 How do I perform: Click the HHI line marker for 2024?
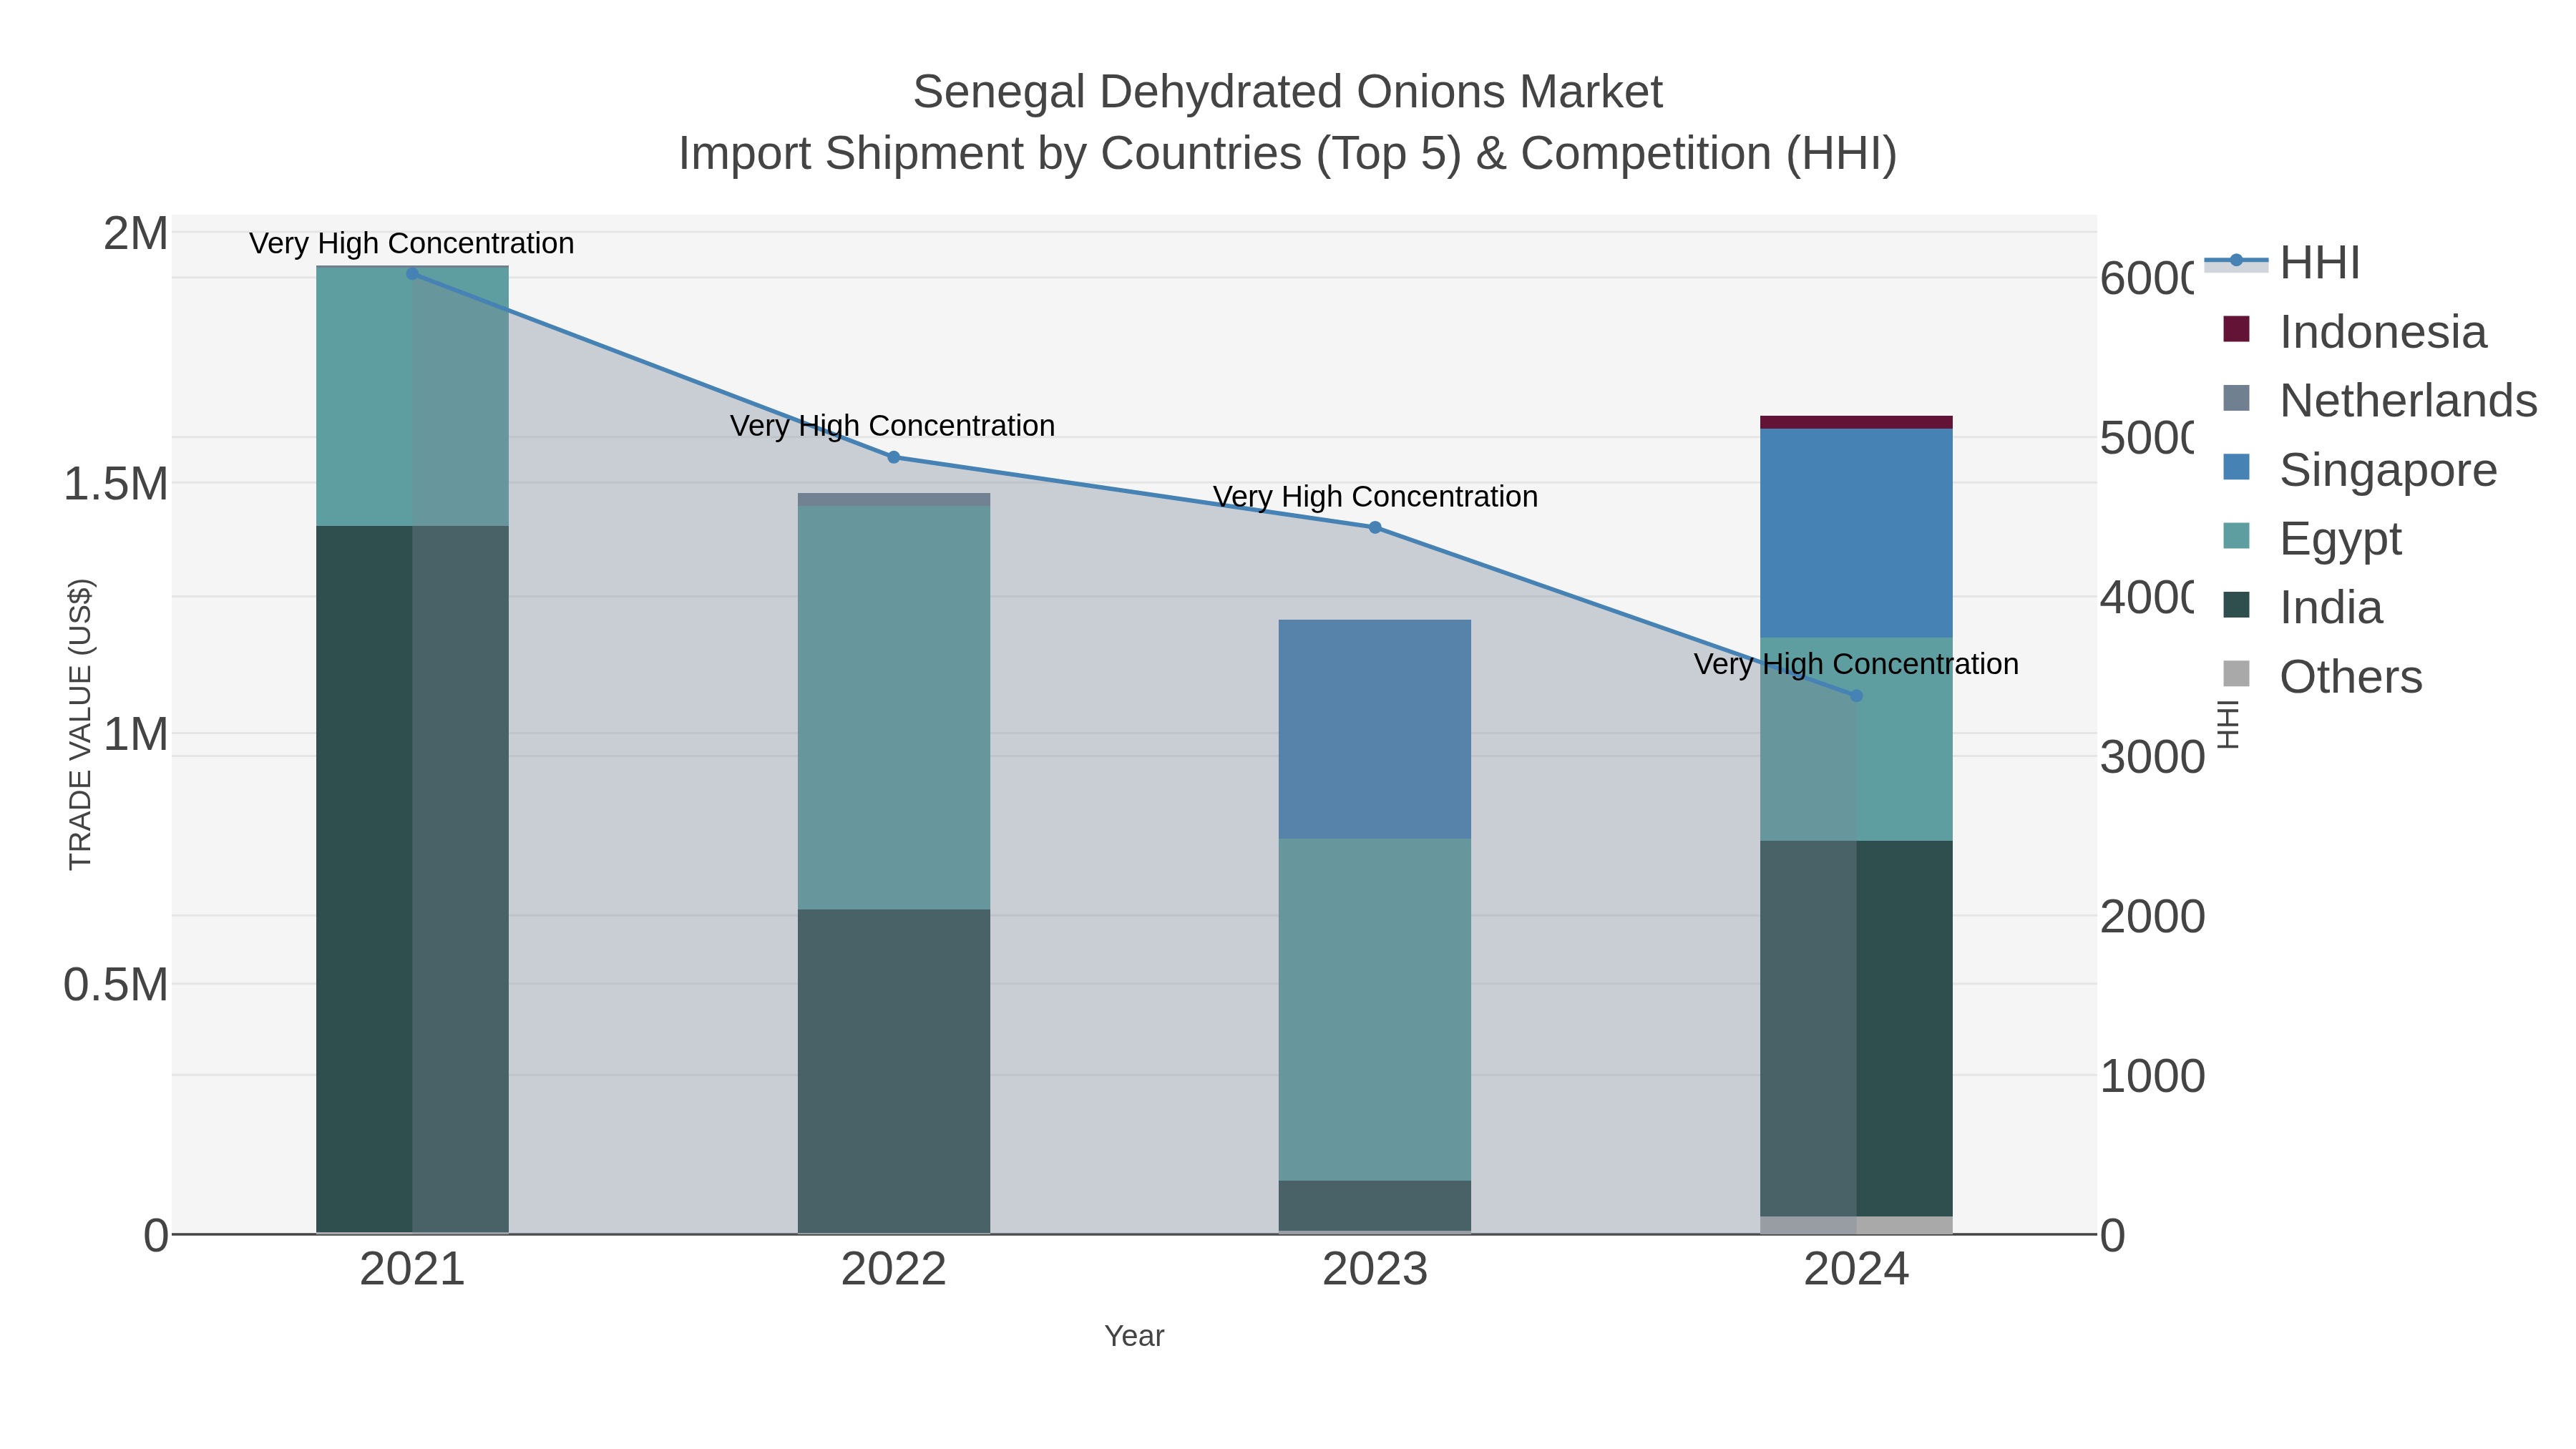coord(1857,695)
